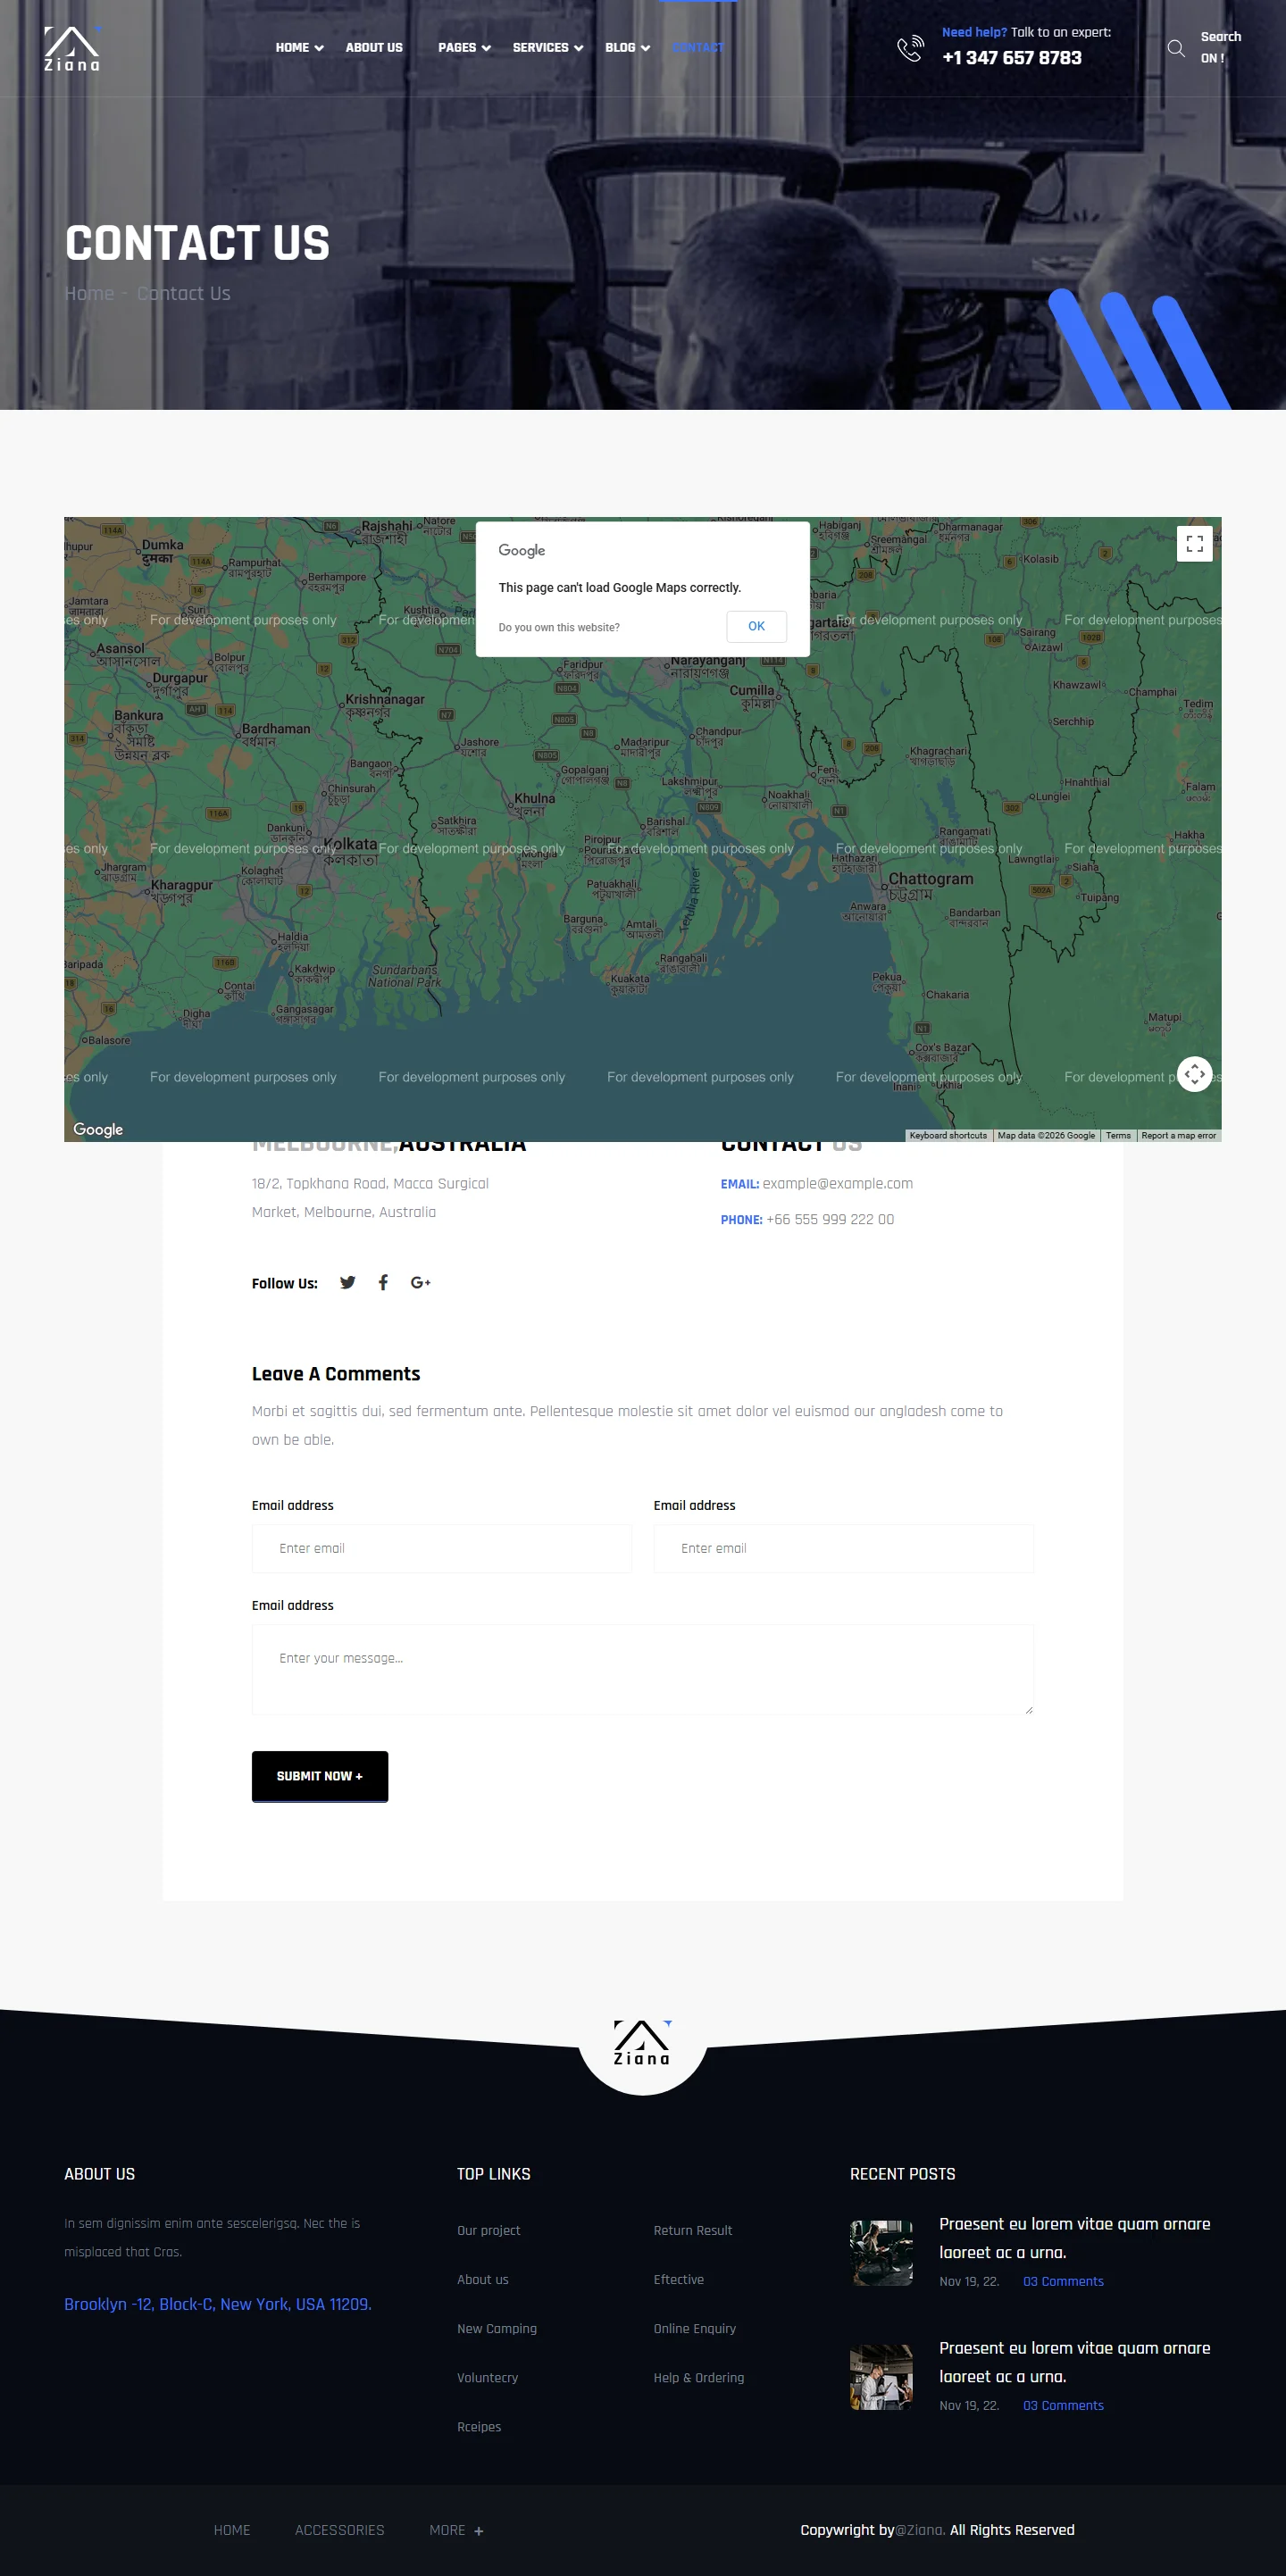The image size is (1286, 2576).
Task: Click the map camera controls button
Action: (x=1194, y=1074)
